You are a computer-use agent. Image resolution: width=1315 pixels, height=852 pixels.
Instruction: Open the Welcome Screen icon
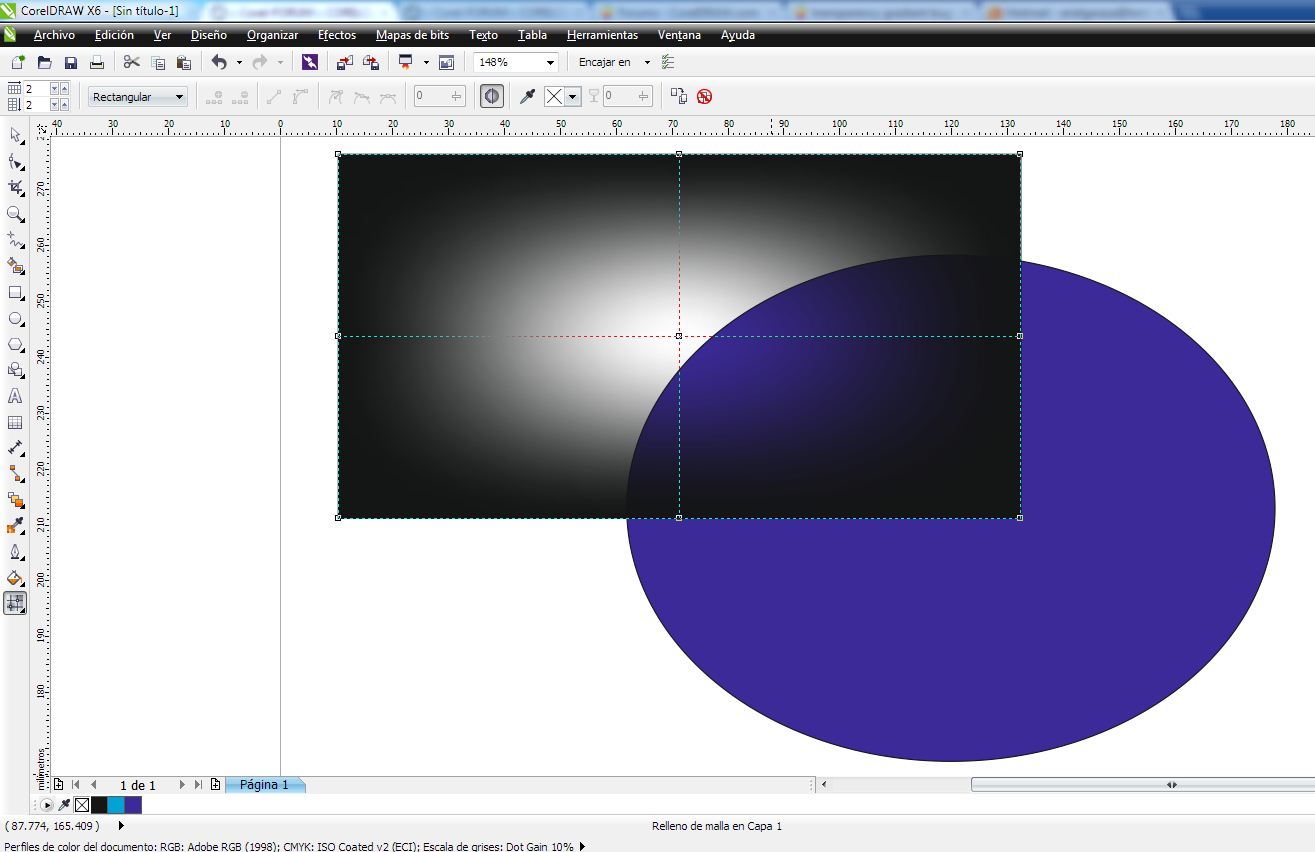[446, 62]
